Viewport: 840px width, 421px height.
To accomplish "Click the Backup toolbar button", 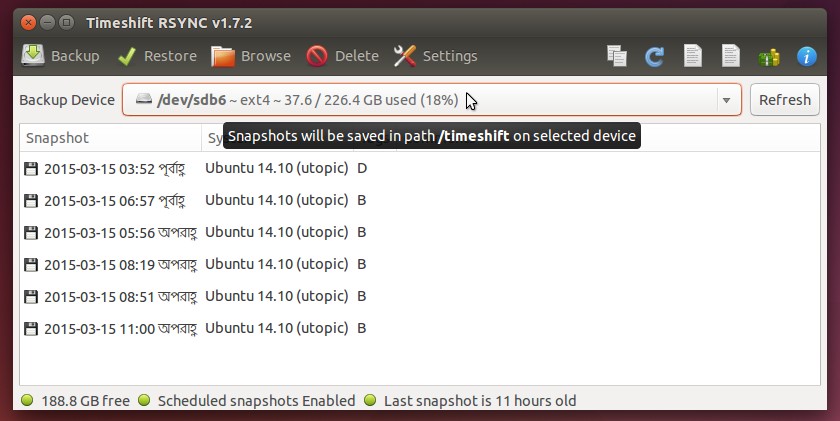I will [60, 56].
